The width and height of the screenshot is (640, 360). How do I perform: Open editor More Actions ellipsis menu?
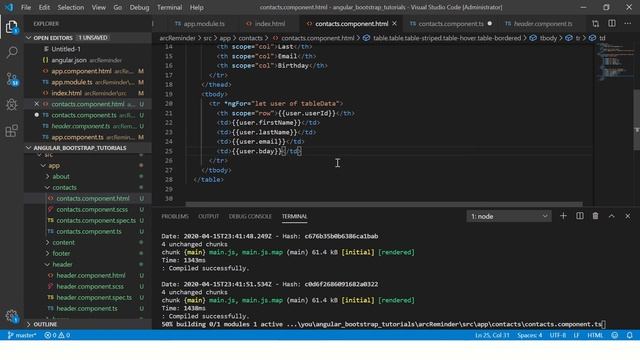click(x=628, y=24)
